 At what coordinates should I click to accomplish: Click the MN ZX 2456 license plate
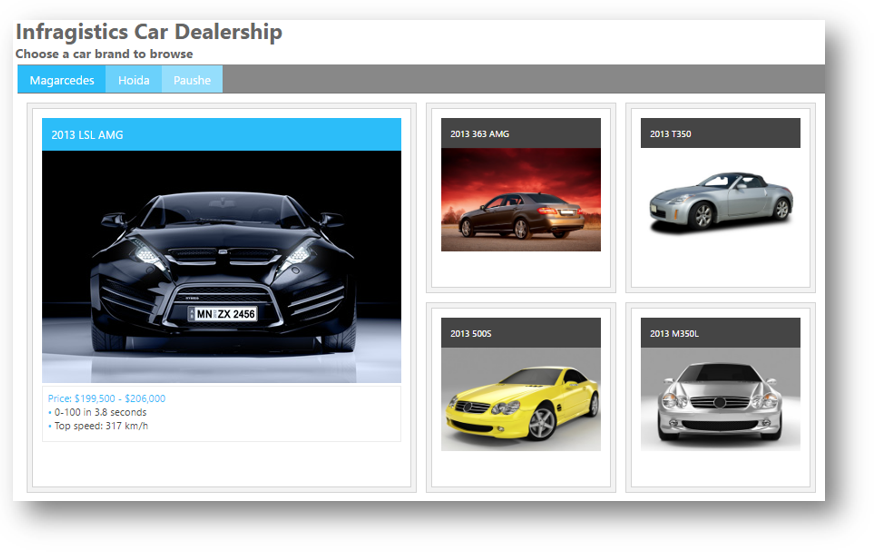pyautogui.click(x=225, y=314)
